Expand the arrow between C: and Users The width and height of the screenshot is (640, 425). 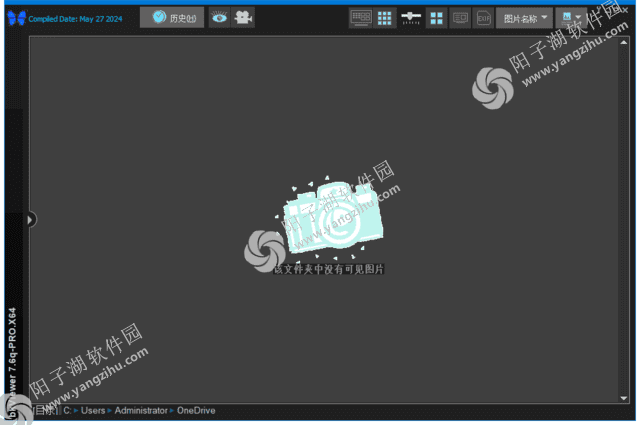[x=76, y=411]
